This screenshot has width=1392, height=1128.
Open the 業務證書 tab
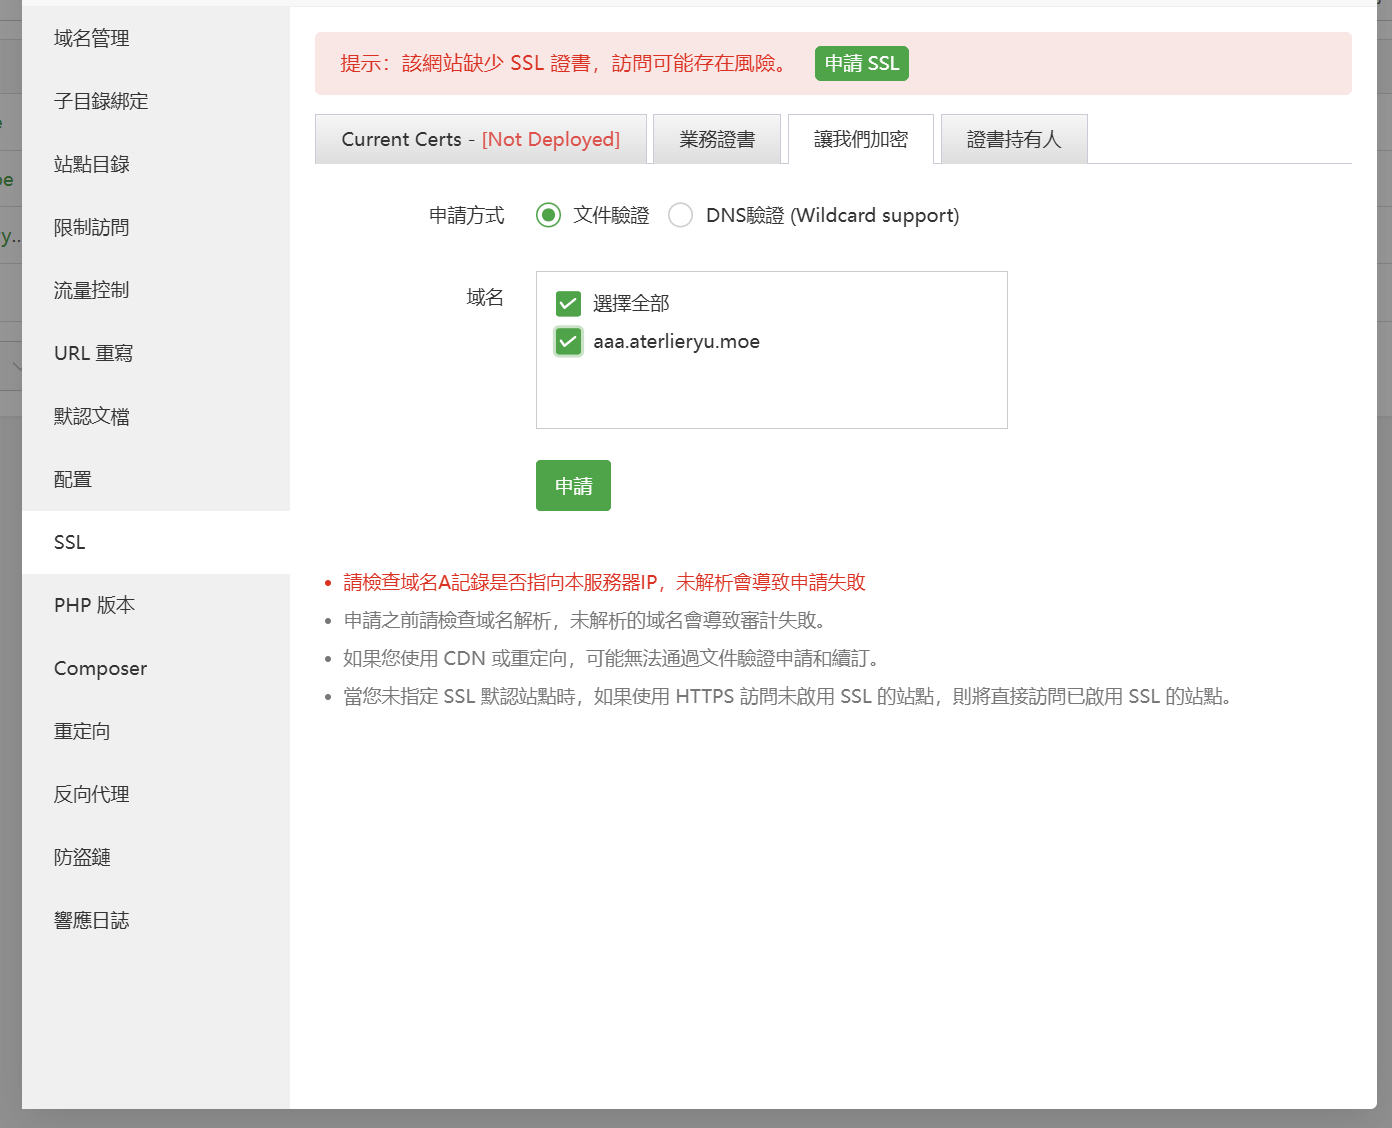[716, 139]
